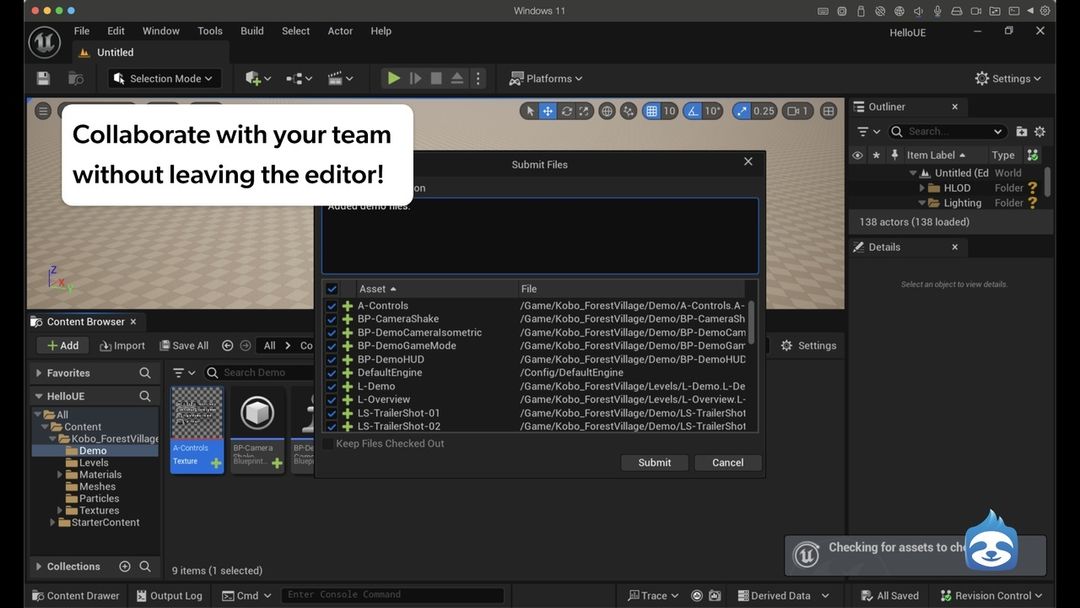Click Cancel in Submit Files dialog
Screen dimensions: 1080x608
click(x=727, y=463)
